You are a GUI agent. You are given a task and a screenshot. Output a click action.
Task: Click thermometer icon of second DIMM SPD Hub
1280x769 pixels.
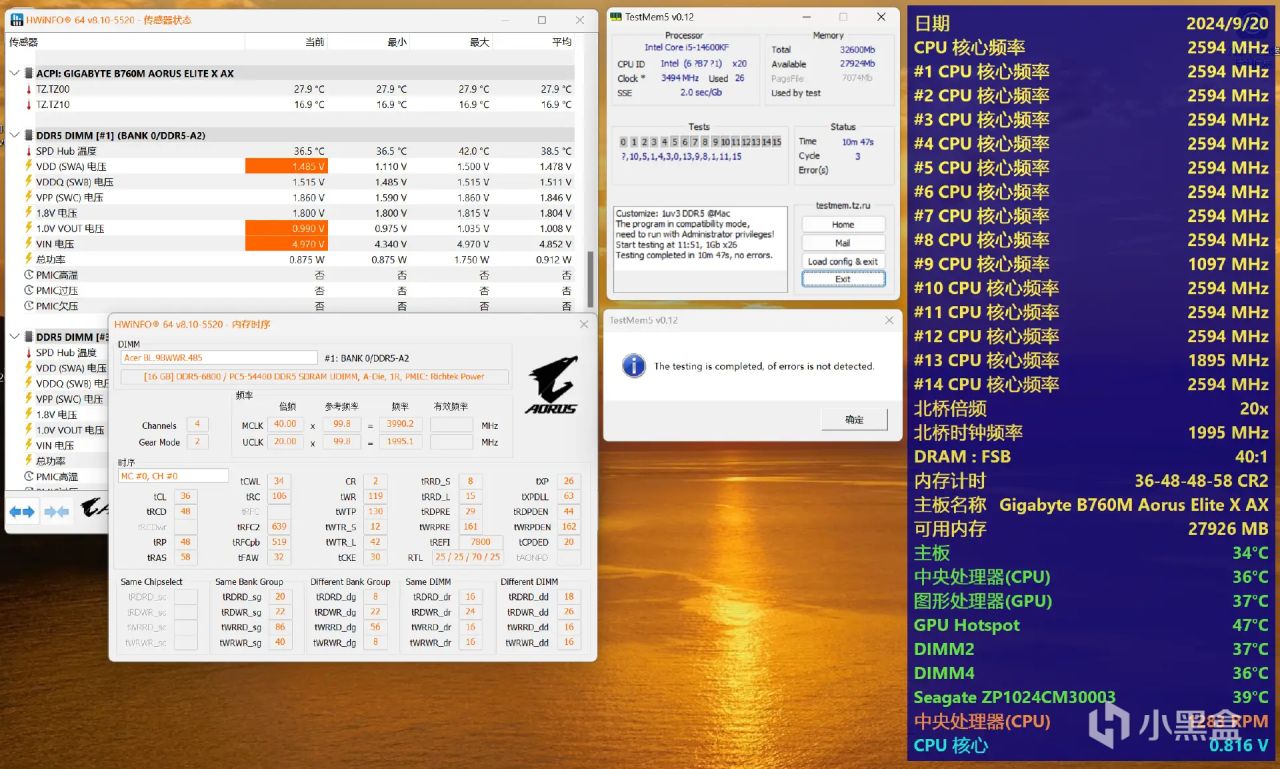pyautogui.click(x=28, y=353)
